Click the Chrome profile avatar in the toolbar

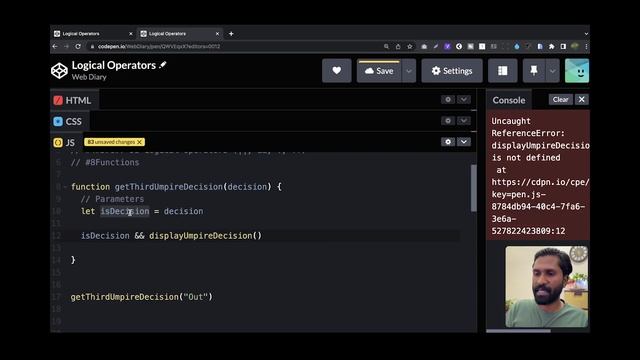[575, 47]
